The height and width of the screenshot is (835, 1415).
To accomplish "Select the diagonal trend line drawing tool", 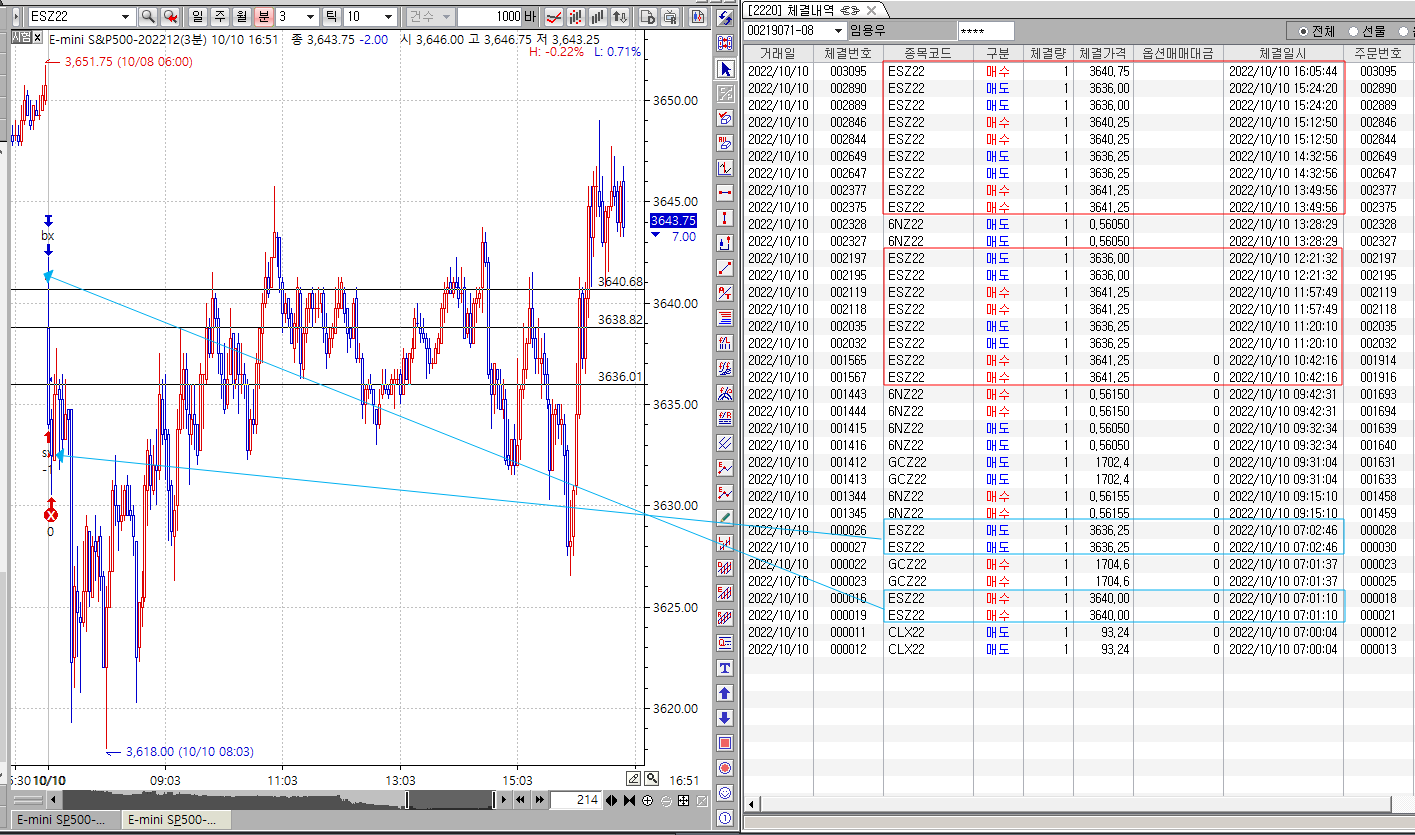I will [x=725, y=267].
